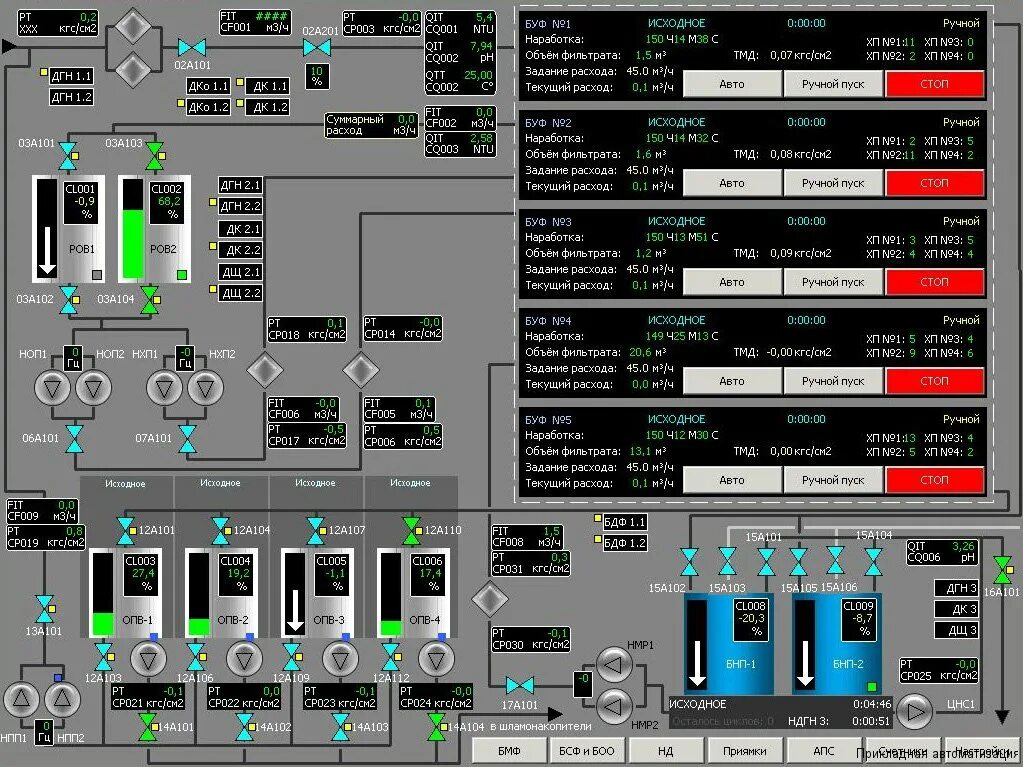
Task: Open ДГН 2.1 doser
Action: point(240,185)
